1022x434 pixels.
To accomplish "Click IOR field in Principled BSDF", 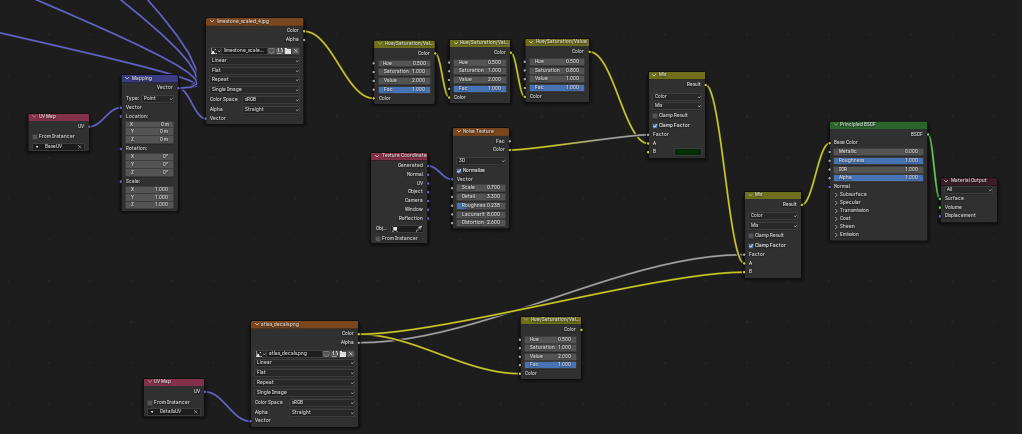I will tap(879, 169).
